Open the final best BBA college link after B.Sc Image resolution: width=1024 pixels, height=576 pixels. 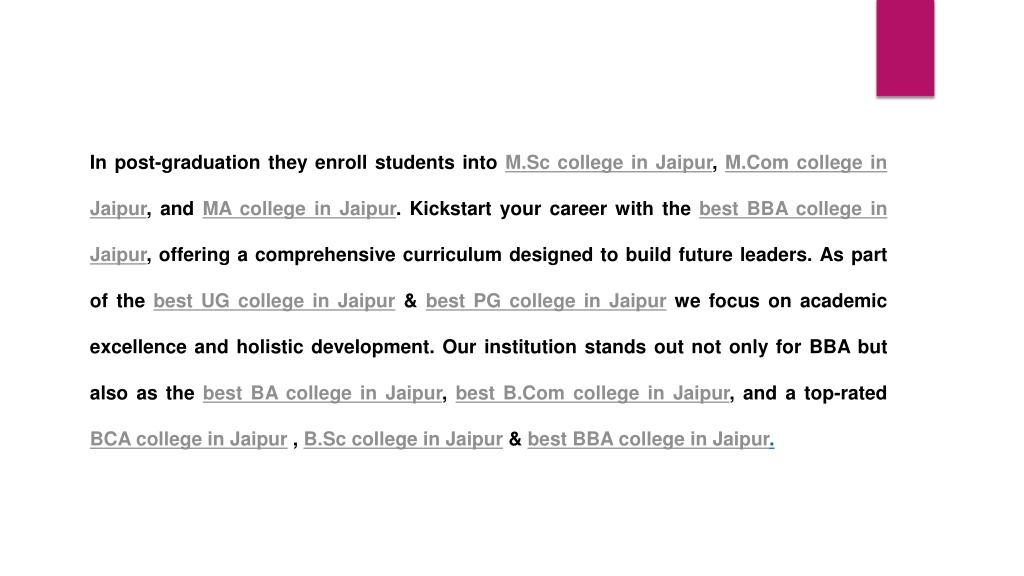click(648, 440)
